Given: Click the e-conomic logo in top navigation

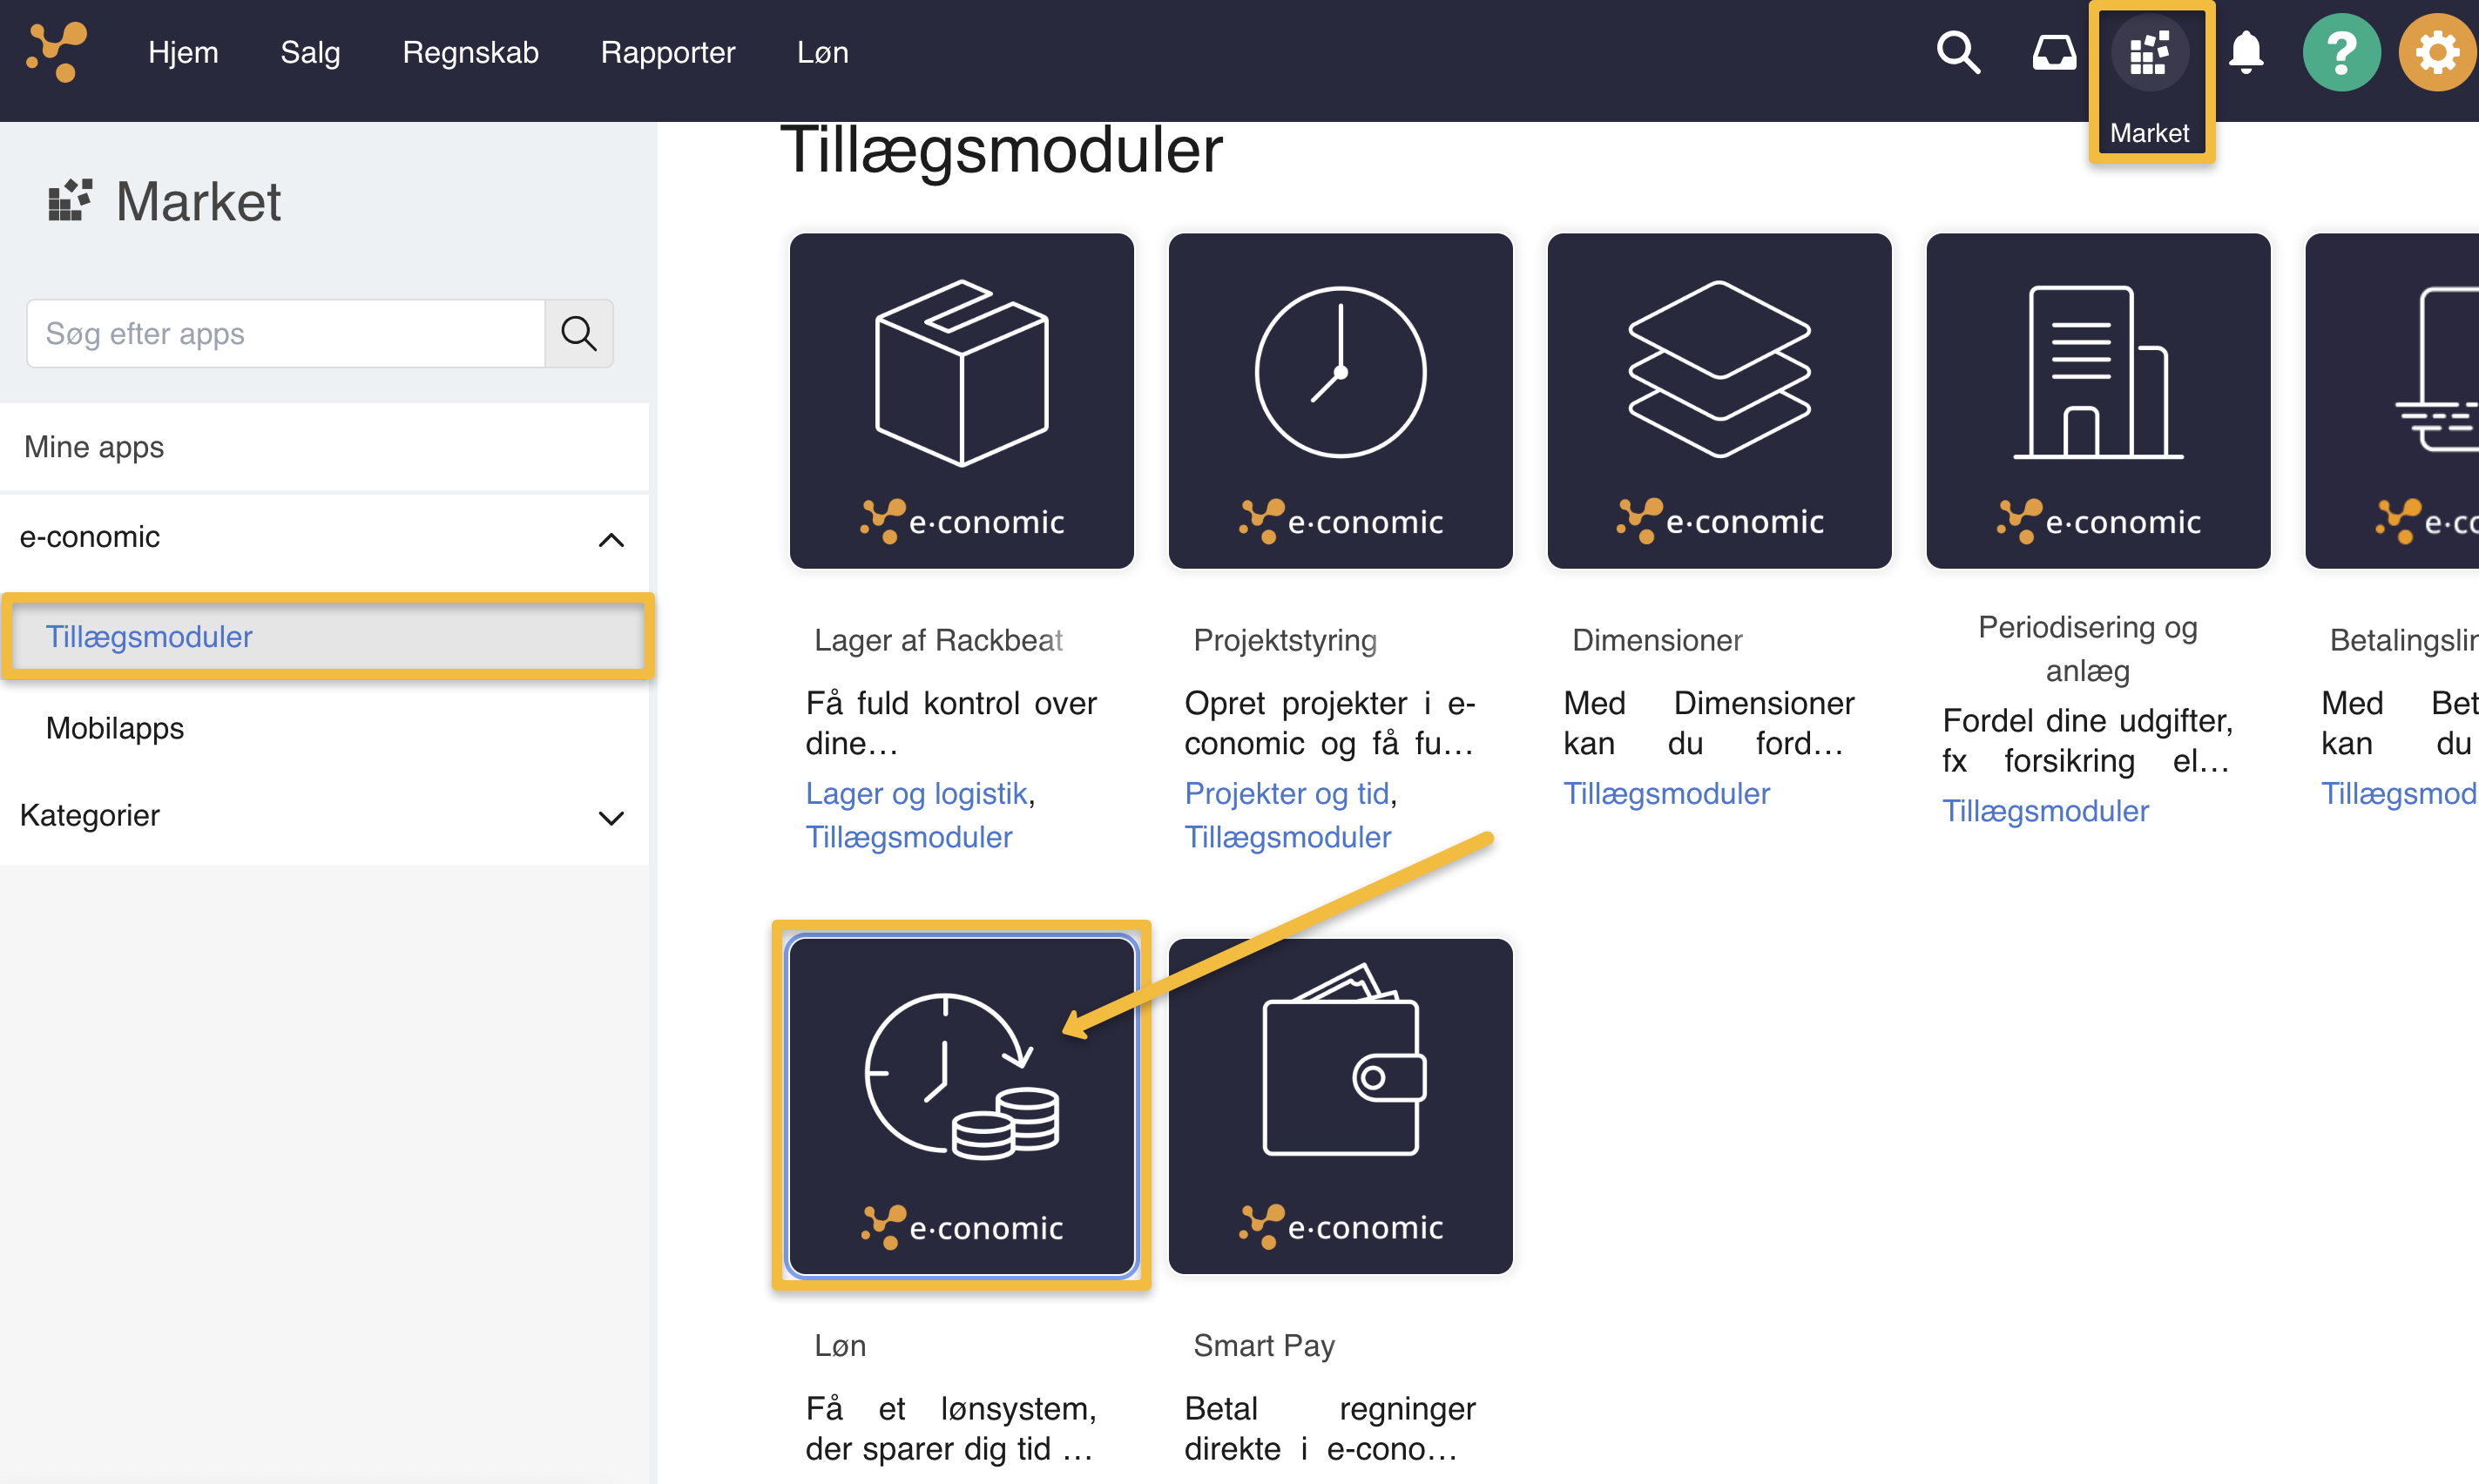Looking at the screenshot, I should click(57, 52).
